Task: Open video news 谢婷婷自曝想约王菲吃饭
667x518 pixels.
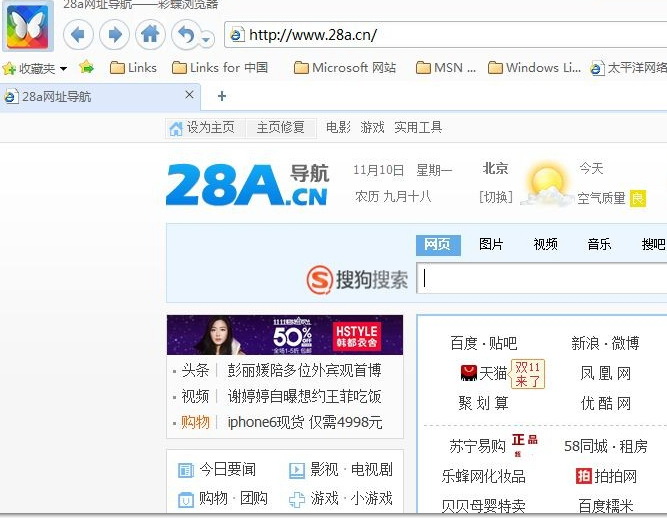Action: tap(304, 396)
